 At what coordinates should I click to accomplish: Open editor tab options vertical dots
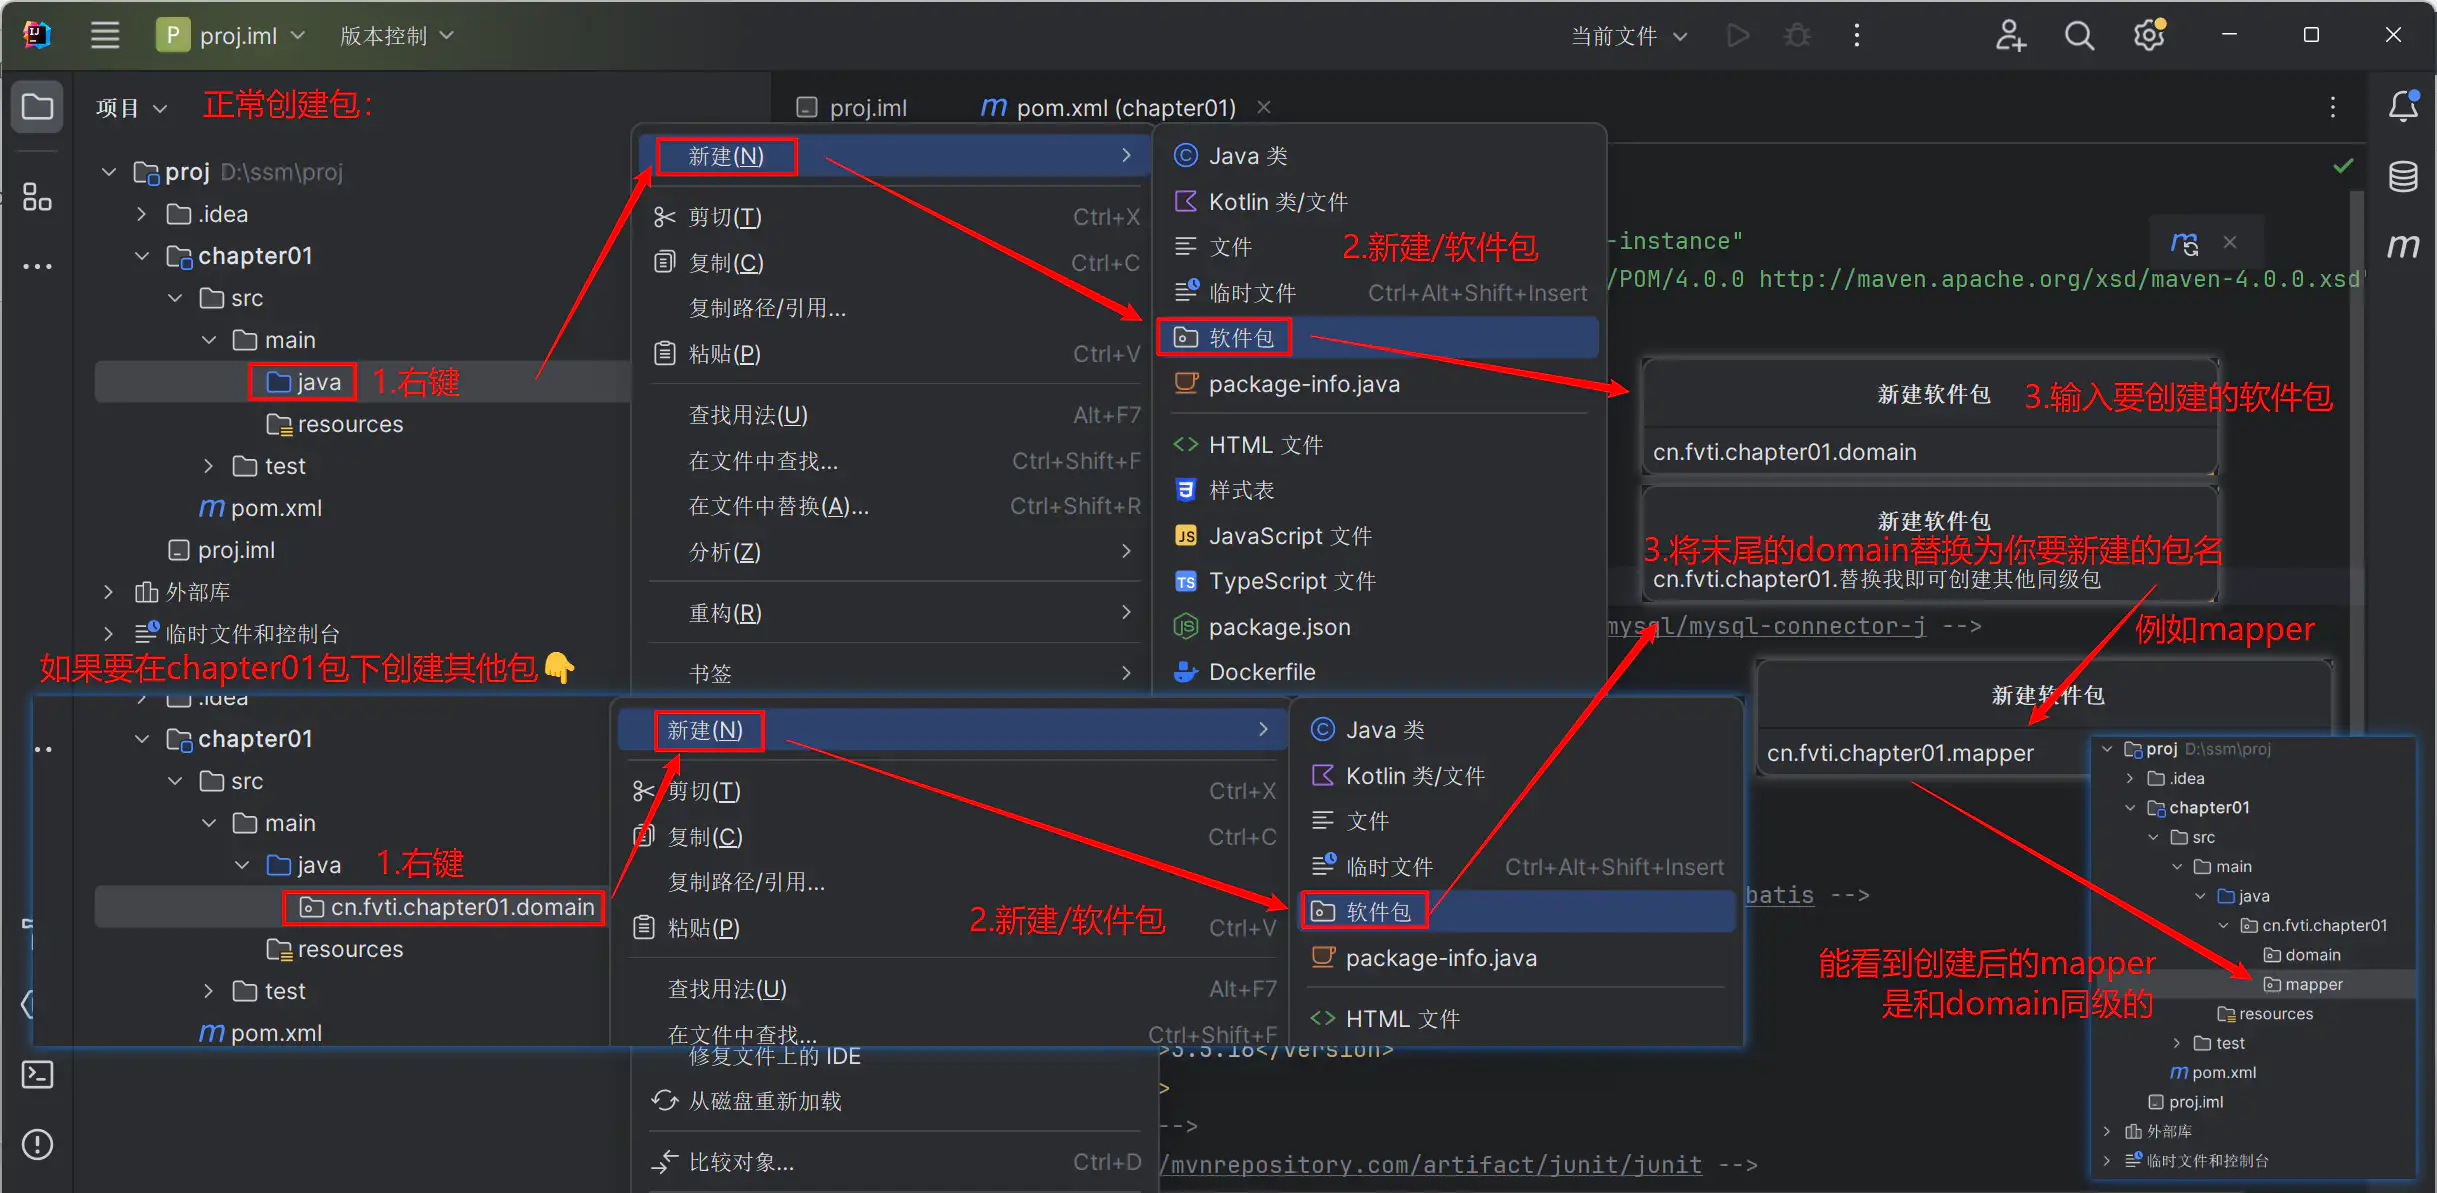pyautogui.click(x=2333, y=107)
